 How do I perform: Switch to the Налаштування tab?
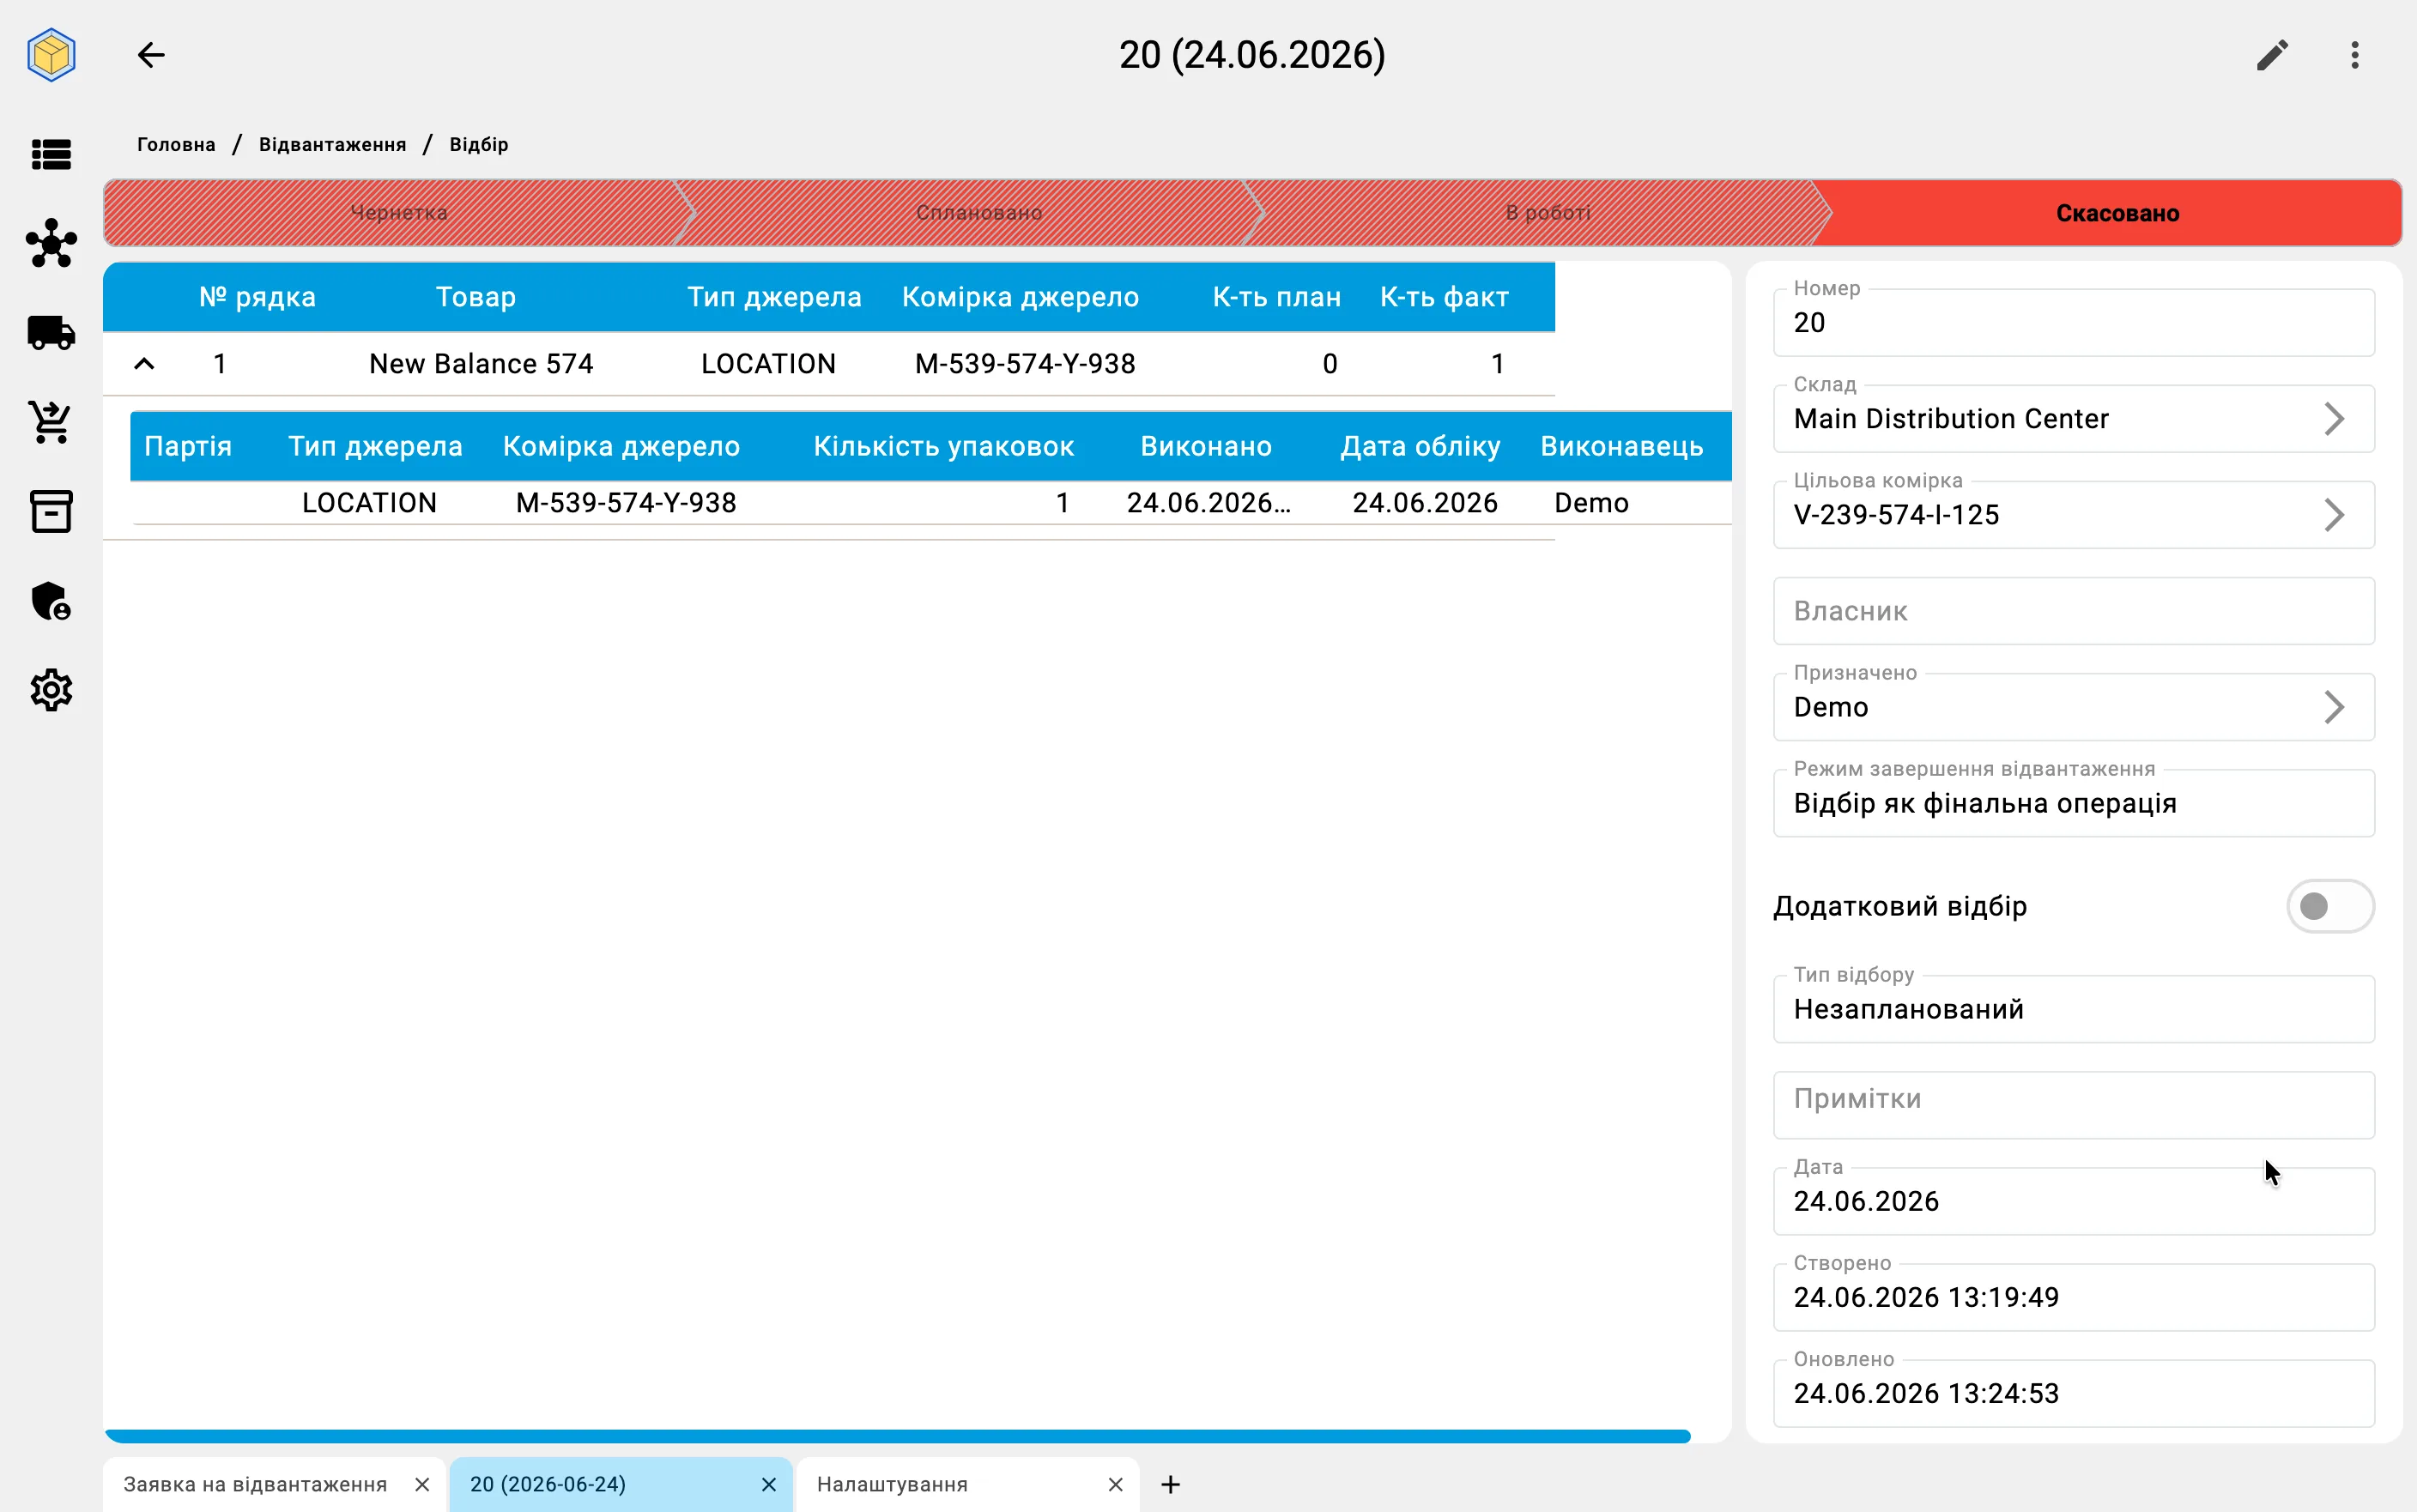point(892,1484)
